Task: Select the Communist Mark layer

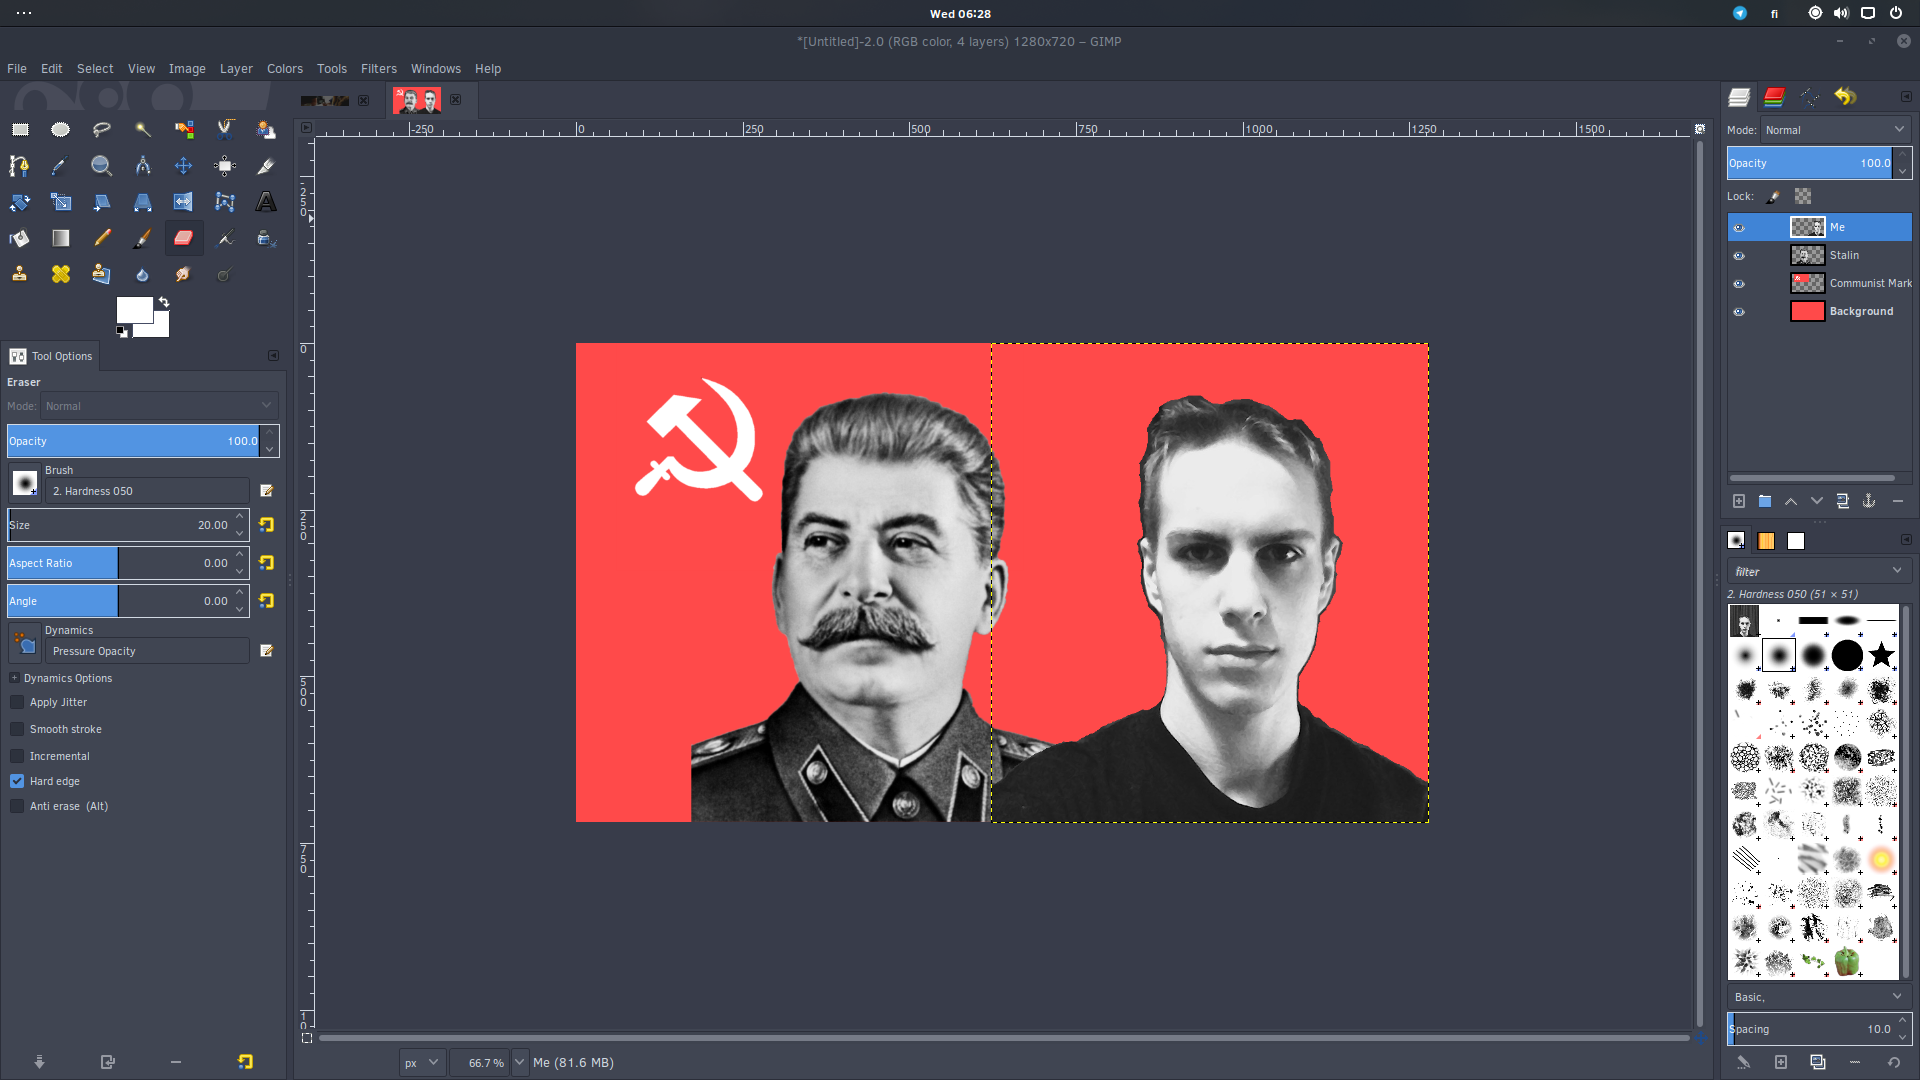Action: (1819, 283)
